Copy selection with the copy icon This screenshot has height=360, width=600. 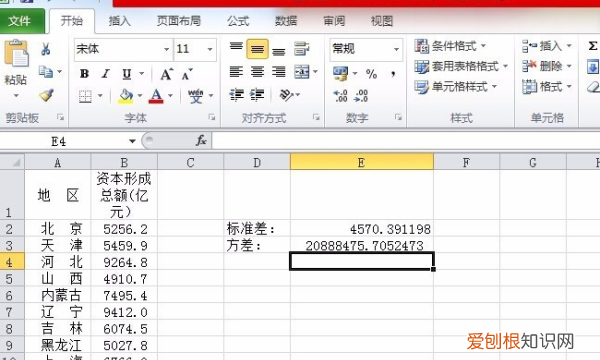coord(46,72)
